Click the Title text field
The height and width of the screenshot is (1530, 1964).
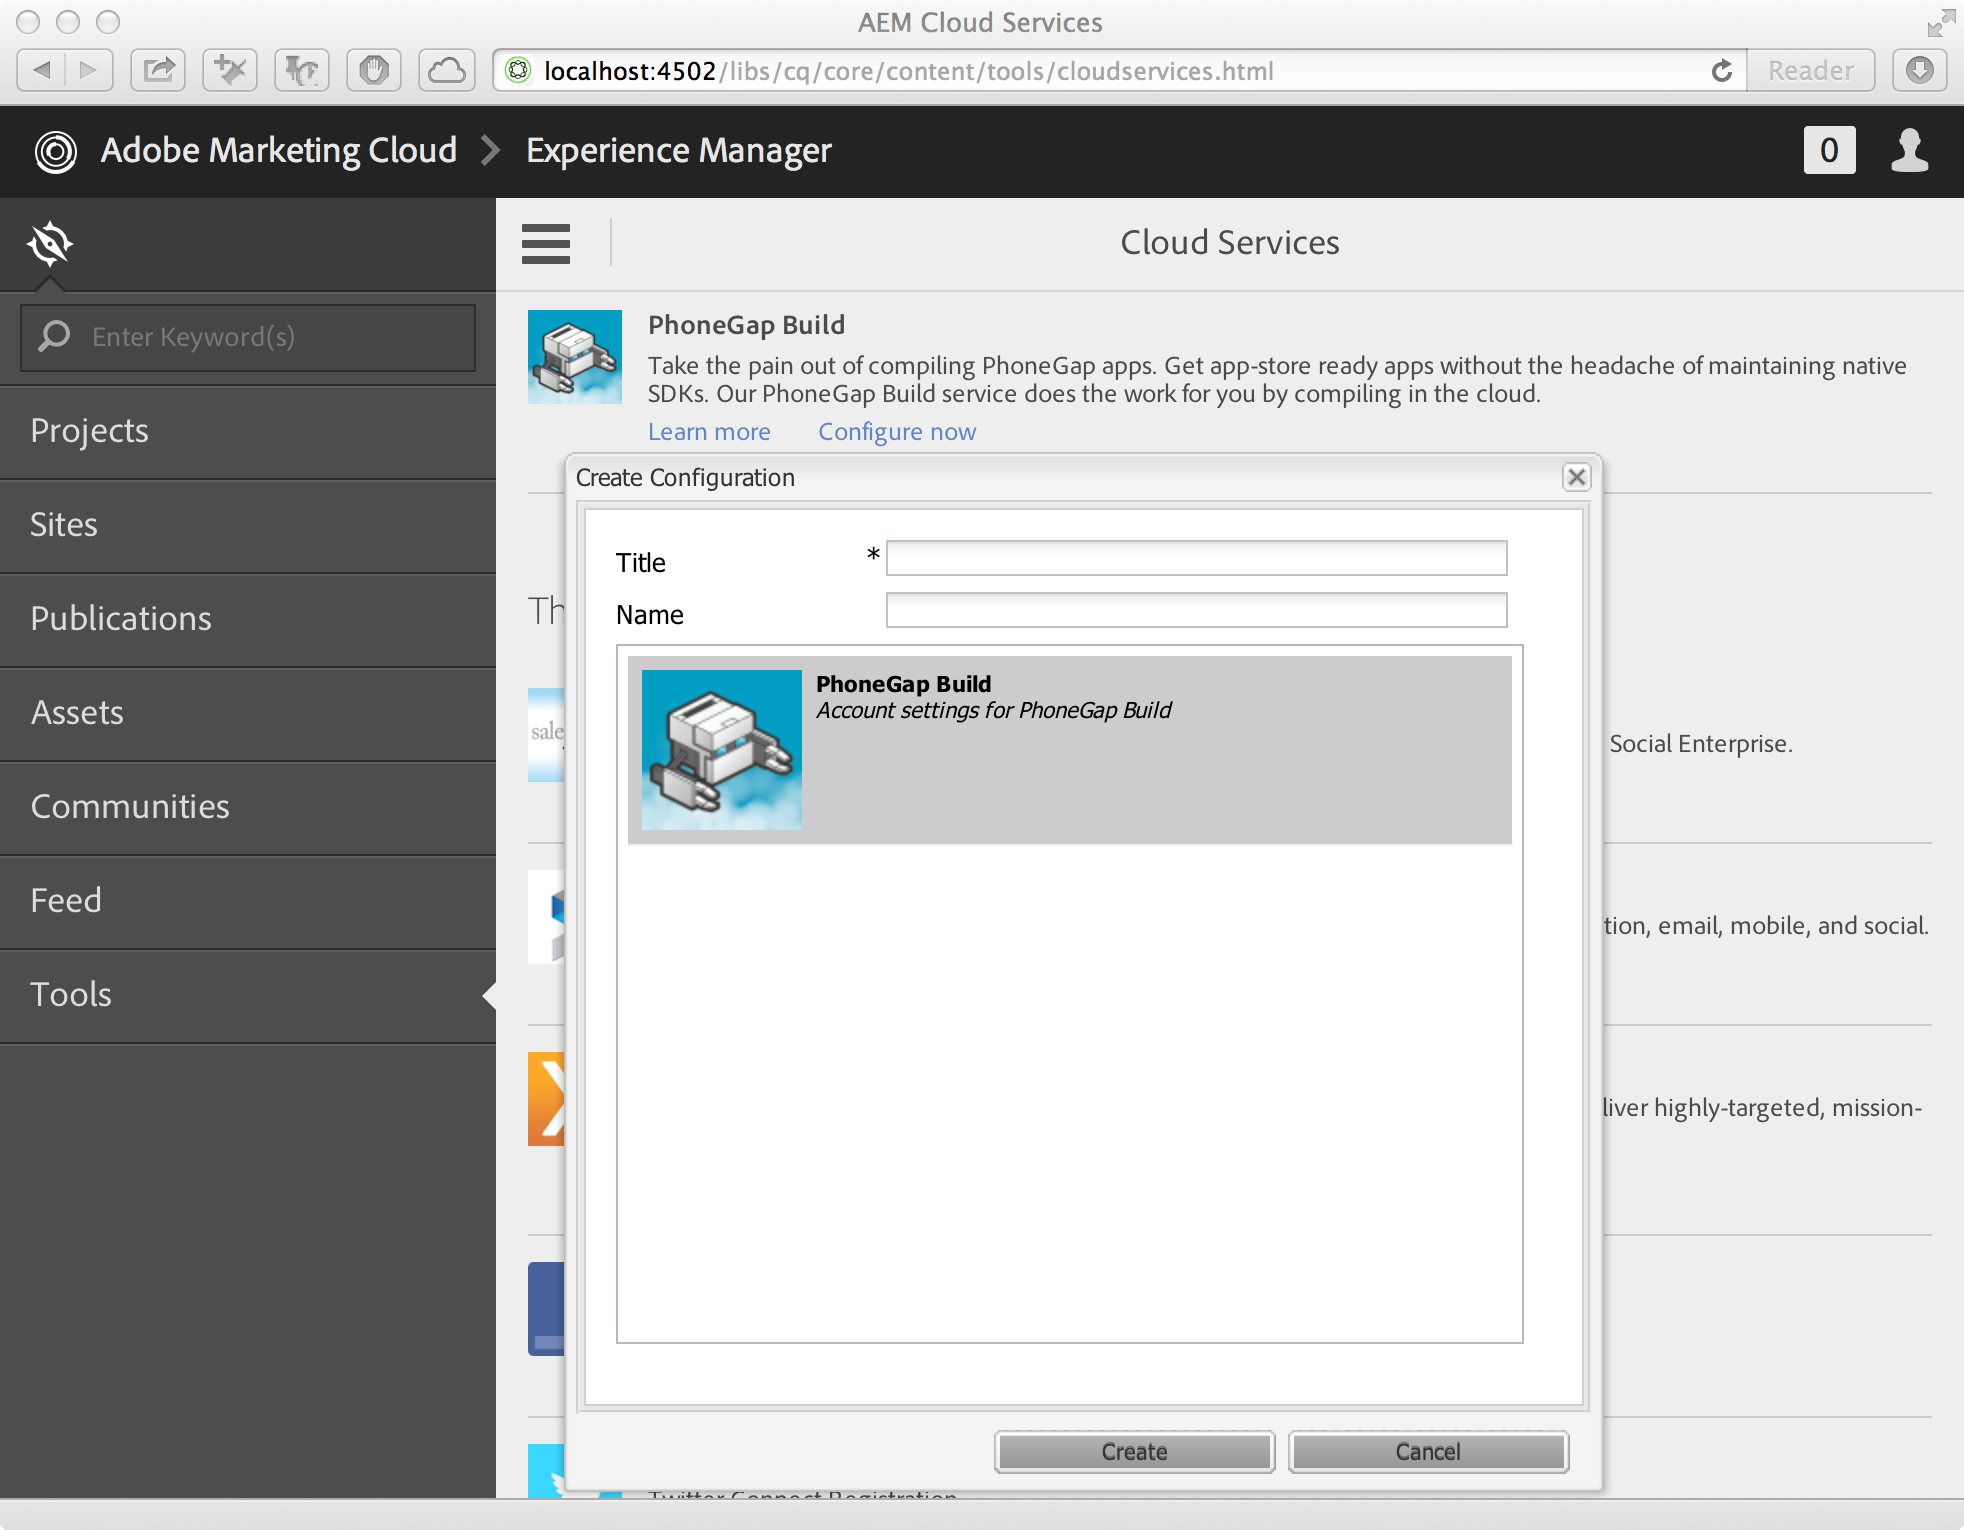point(1196,558)
